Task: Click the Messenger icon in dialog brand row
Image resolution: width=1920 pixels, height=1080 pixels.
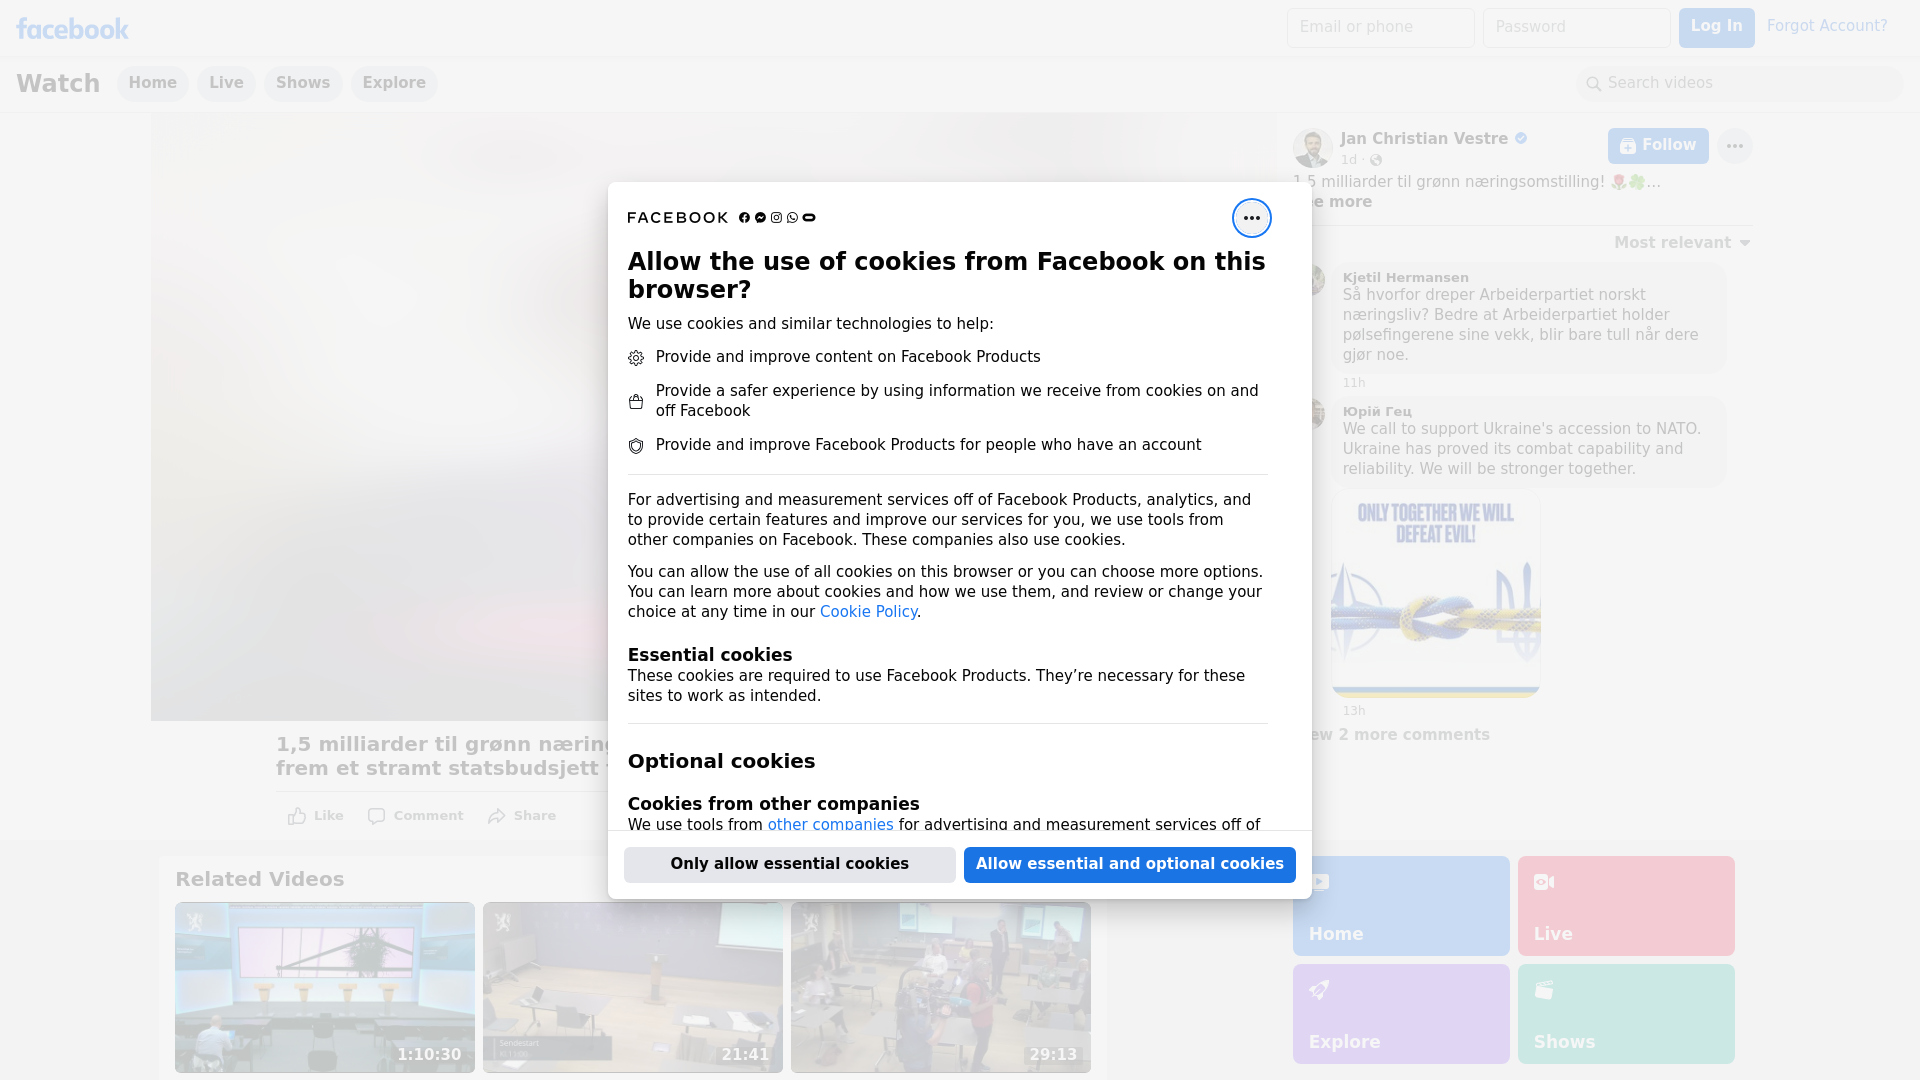Action: (x=760, y=218)
